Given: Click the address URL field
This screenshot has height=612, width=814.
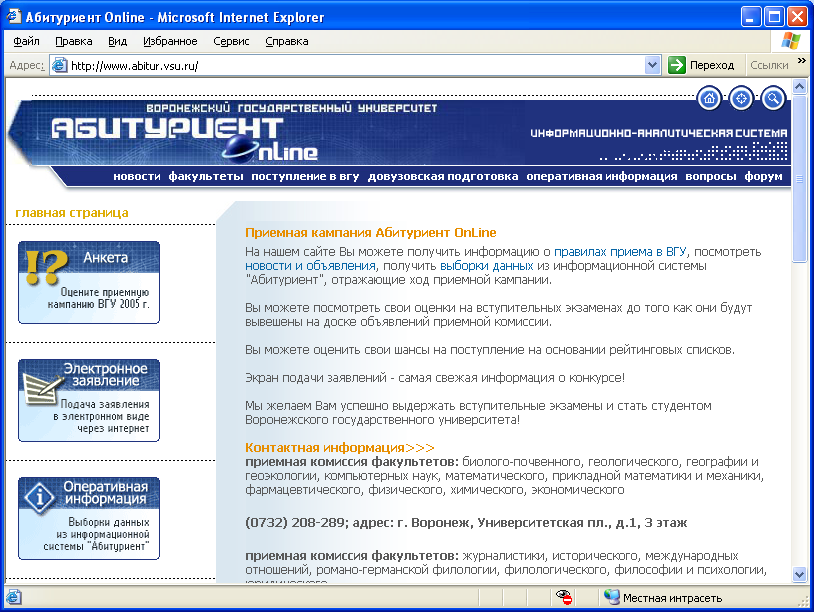Looking at the screenshot, I should click(x=357, y=65).
